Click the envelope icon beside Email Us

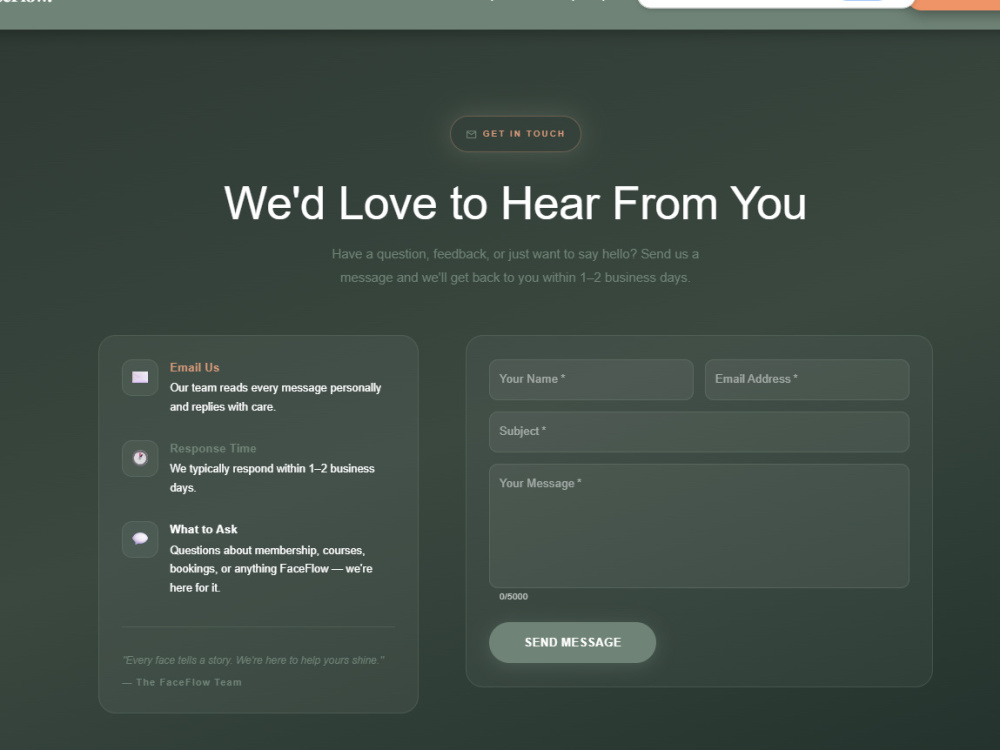pyautogui.click(x=140, y=378)
